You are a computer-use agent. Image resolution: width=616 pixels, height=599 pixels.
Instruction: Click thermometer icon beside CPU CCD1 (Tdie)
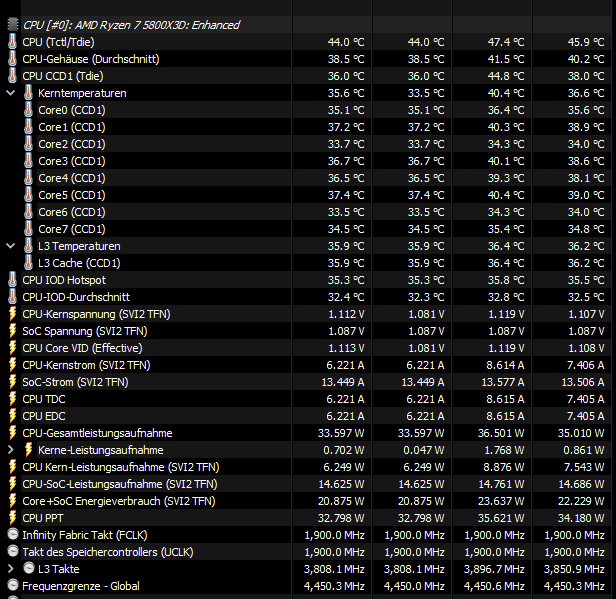coord(13,76)
